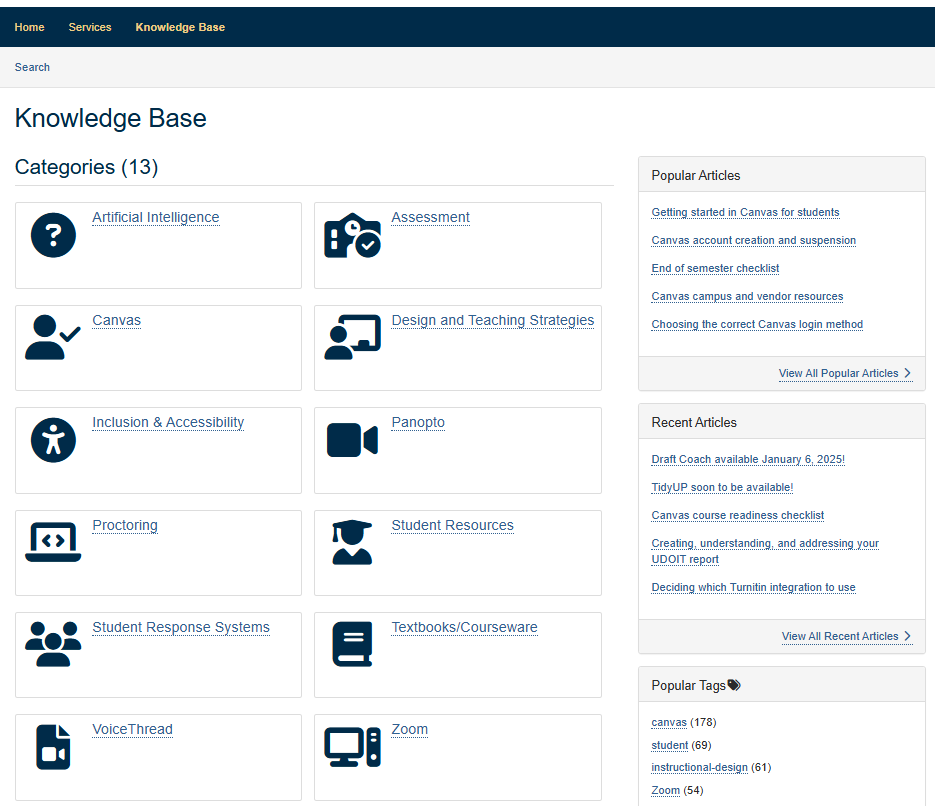
Task: Click the Zoom desktop computer icon
Action: click(352, 748)
